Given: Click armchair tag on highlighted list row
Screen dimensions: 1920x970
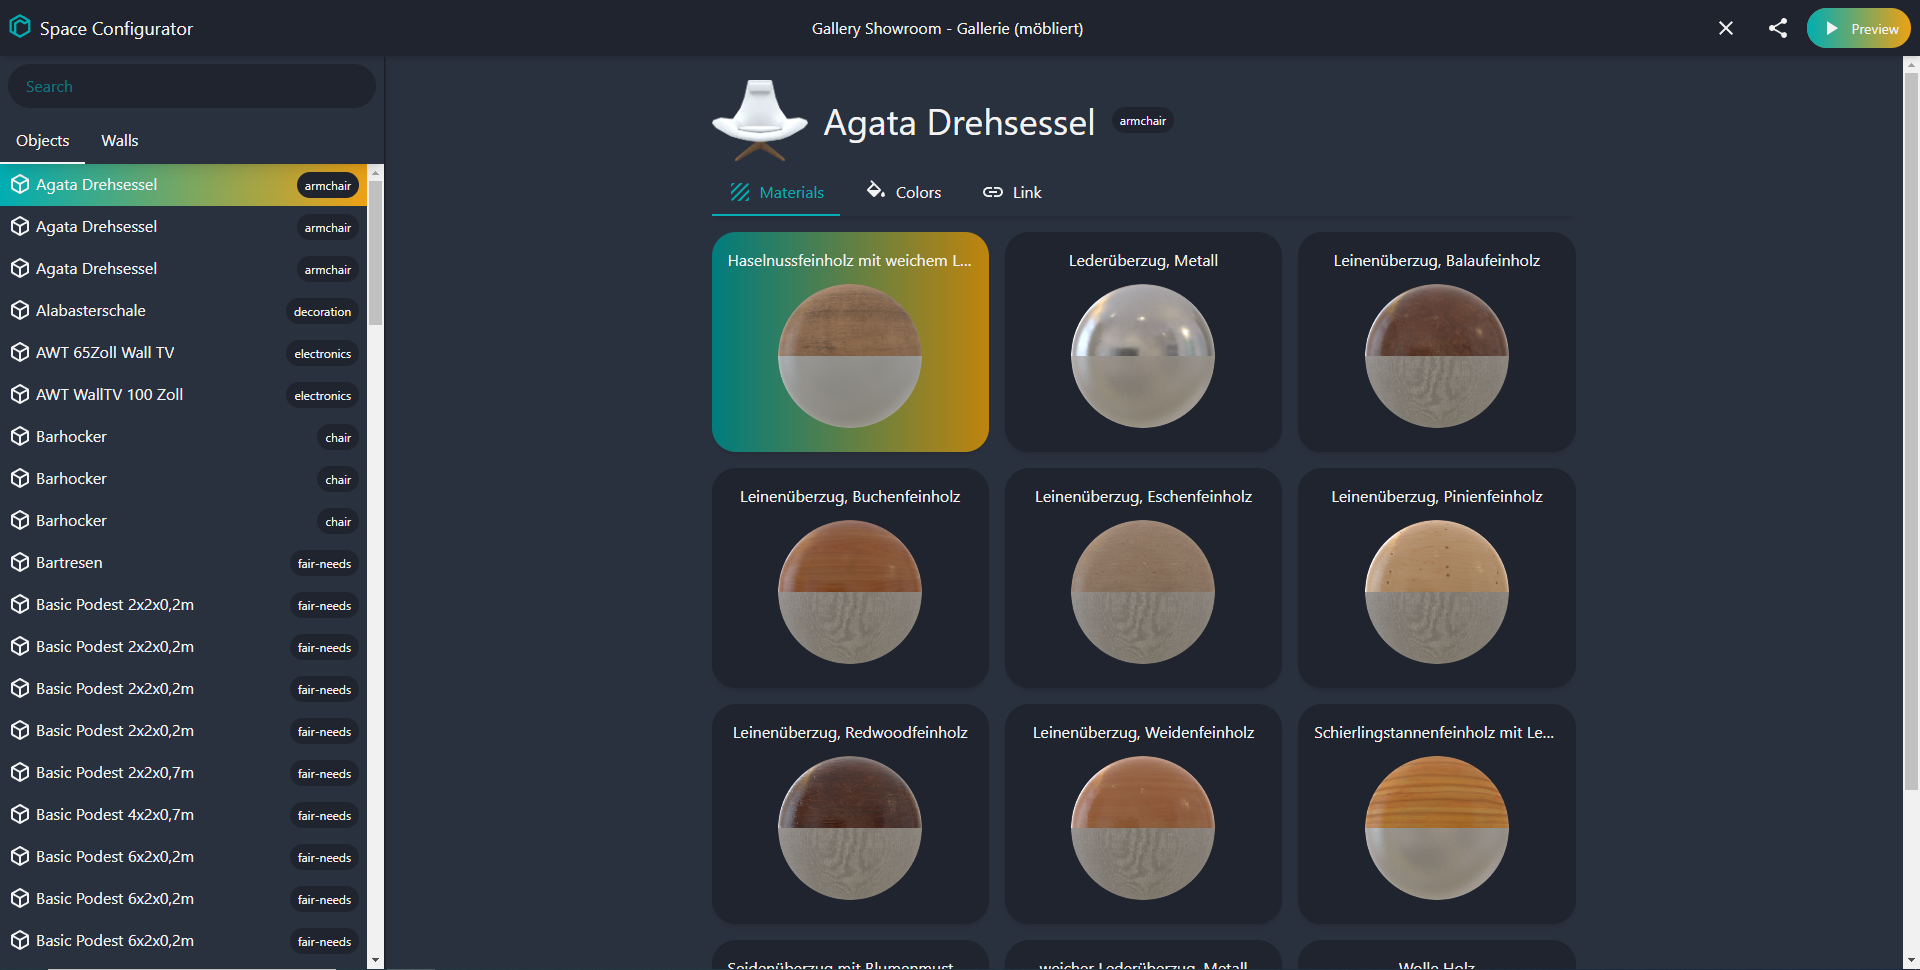Looking at the screenshot, I should tap(328, 186).
